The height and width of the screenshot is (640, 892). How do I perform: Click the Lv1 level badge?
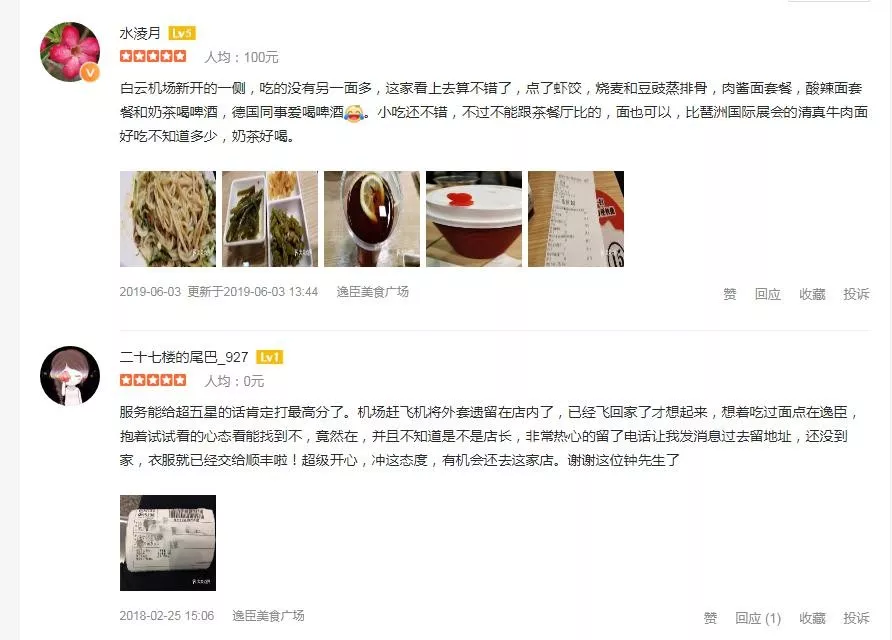pos(270,357)
